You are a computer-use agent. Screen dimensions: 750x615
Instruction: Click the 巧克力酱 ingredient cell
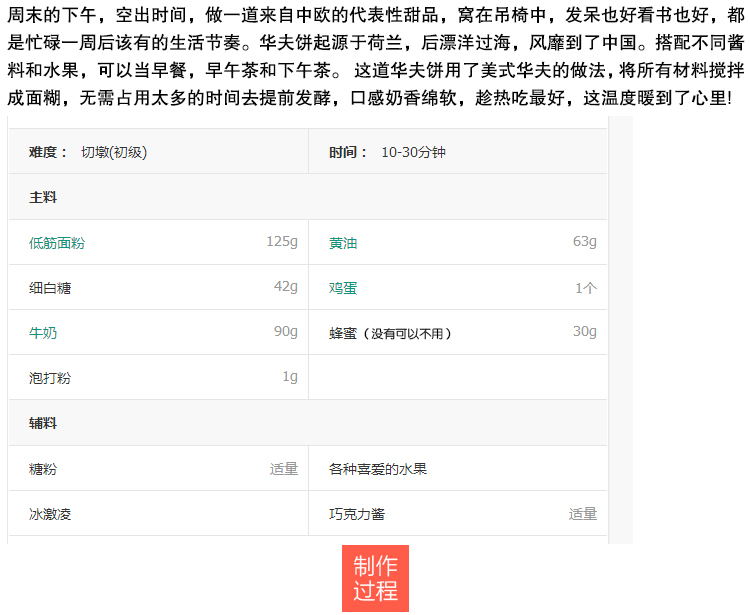[458, 513]
